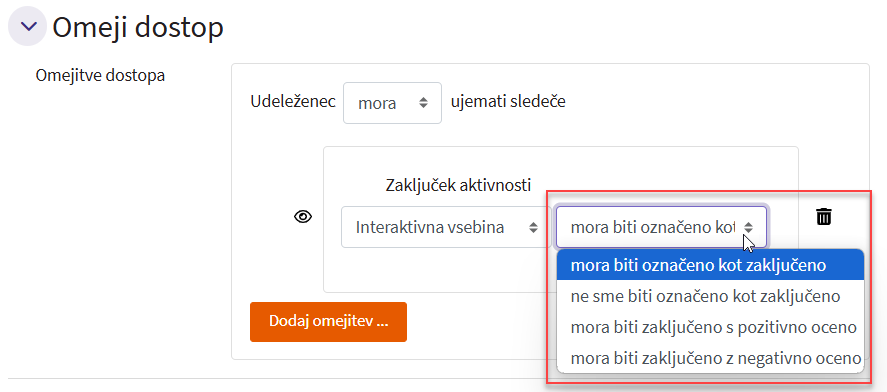The image size is (887, 392).
Task: Click the Omeji dostop heading text
Action: tap(138, 27)
